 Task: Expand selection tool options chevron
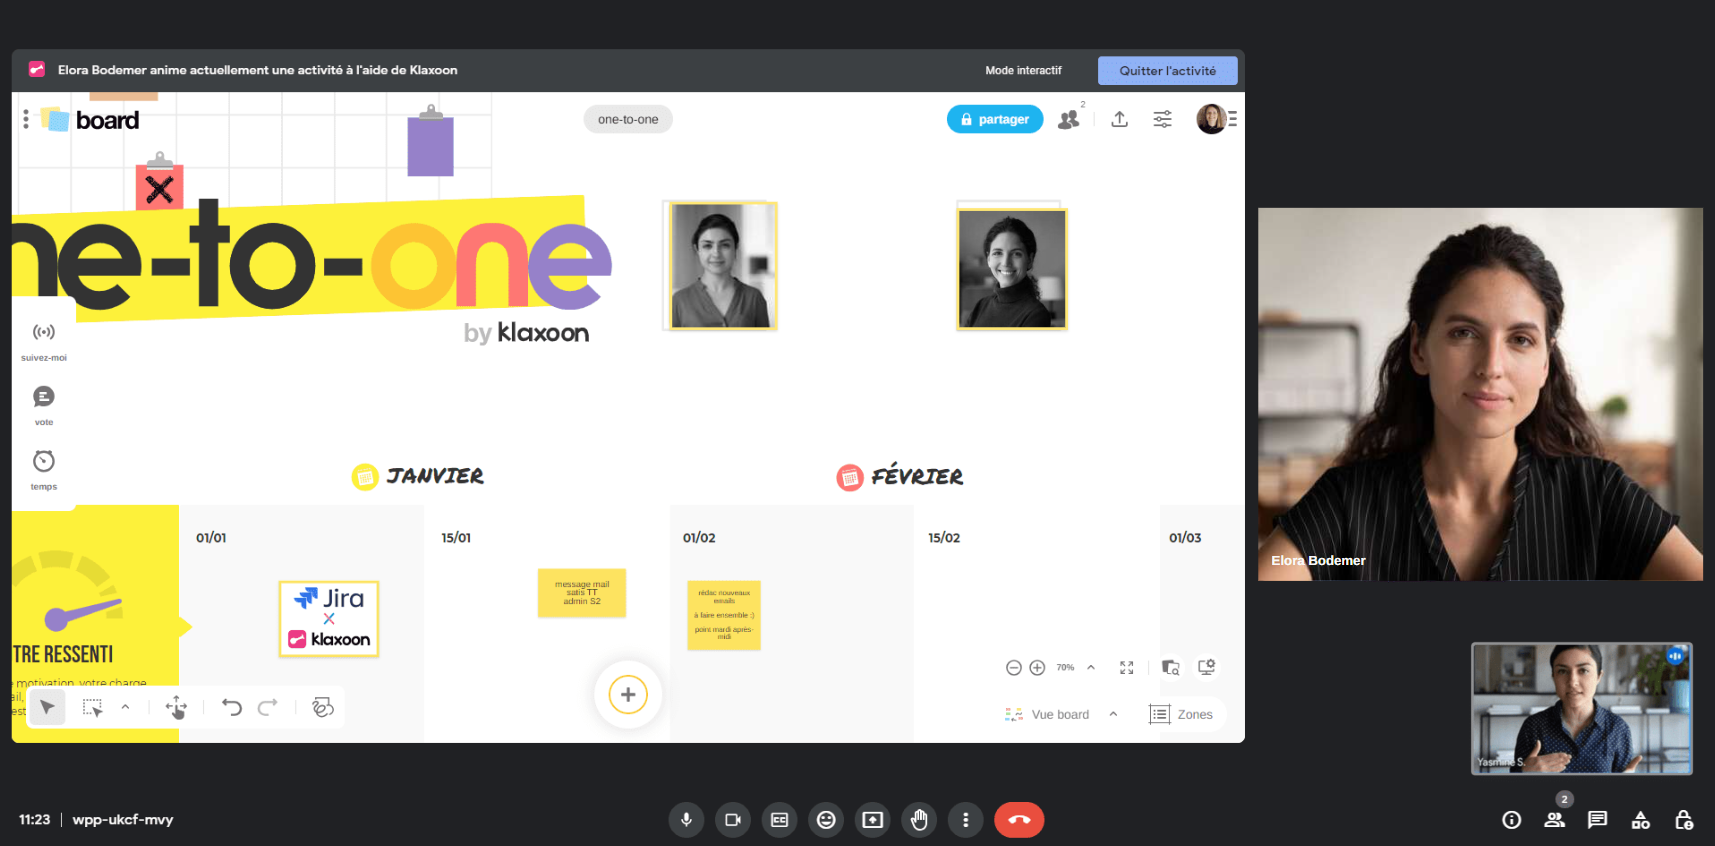click(x=125, y=707)
